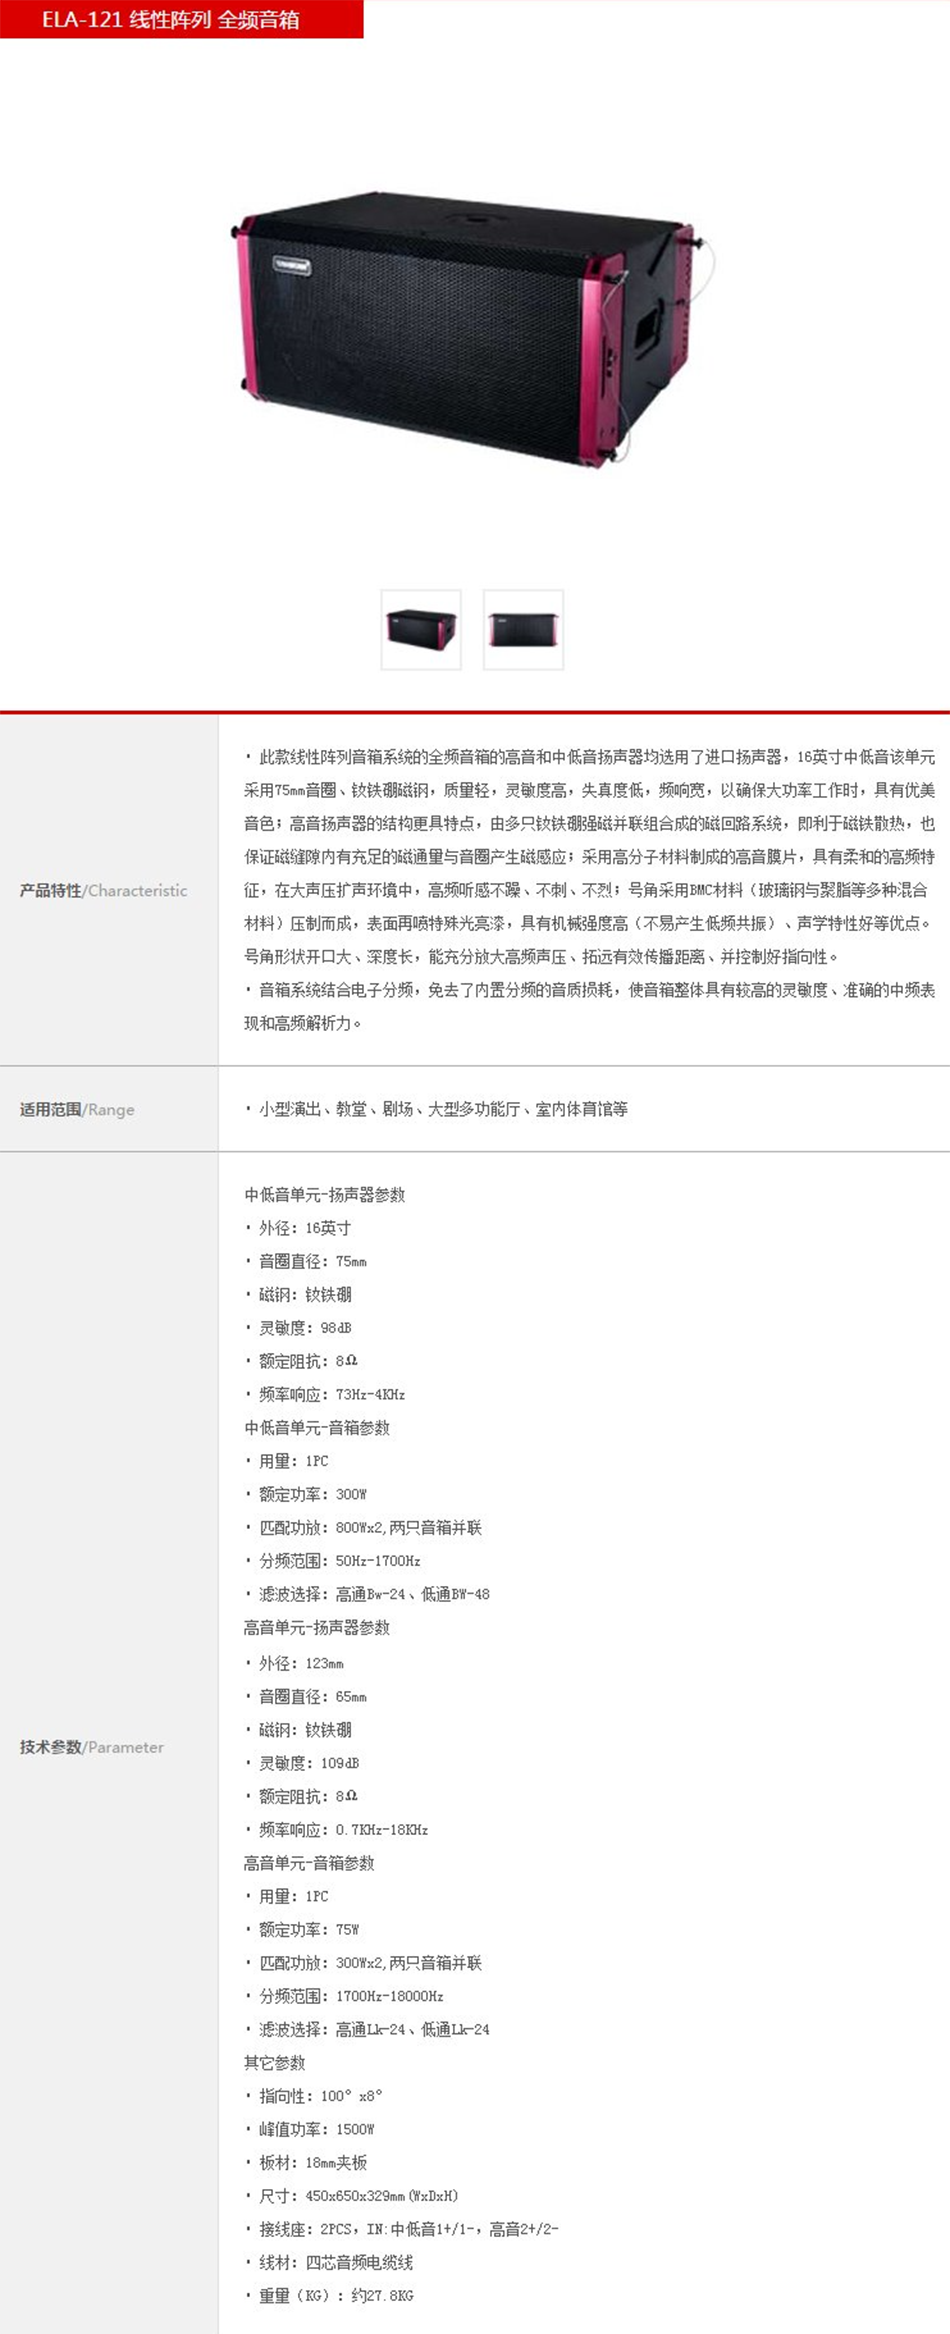Click the 中低音单元-音箱参数 heading
Viewport: 950px width, 2334px height.
click(317, 1428)
